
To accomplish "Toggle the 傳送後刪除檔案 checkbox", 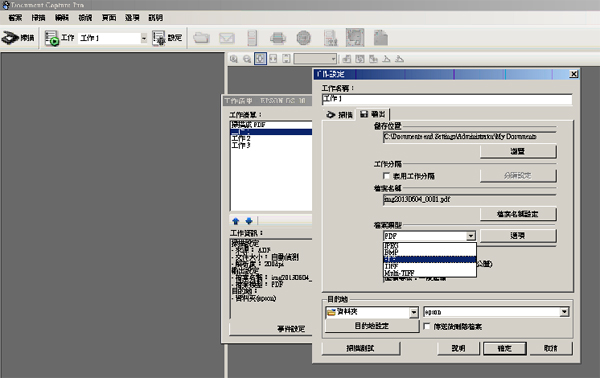I will 427,326.
